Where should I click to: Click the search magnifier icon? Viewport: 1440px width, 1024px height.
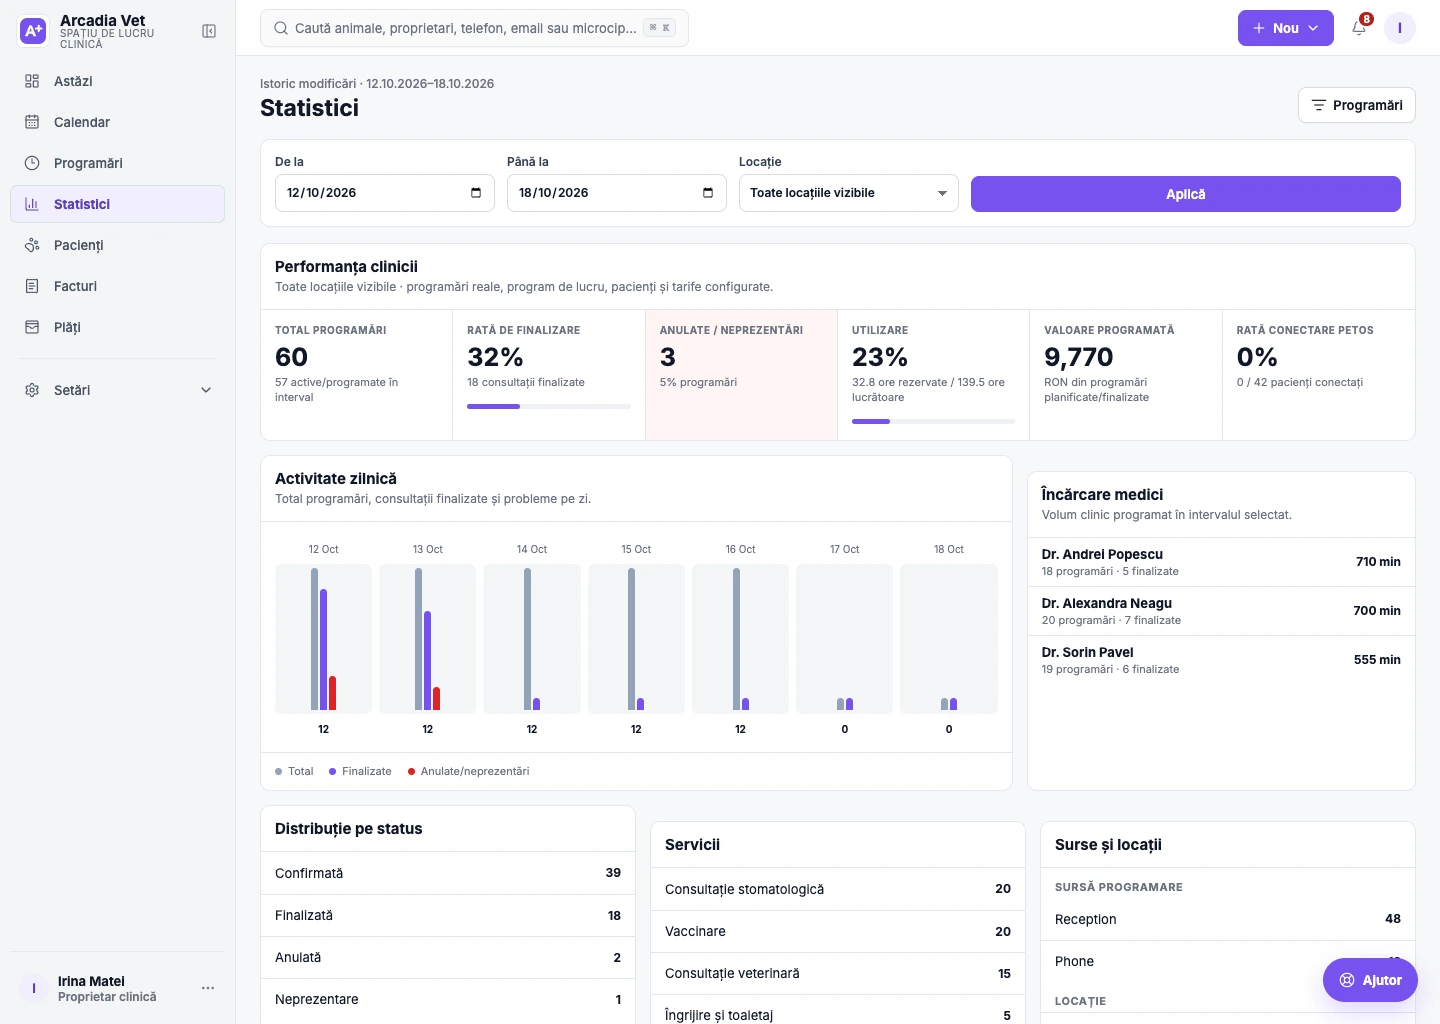281,28
